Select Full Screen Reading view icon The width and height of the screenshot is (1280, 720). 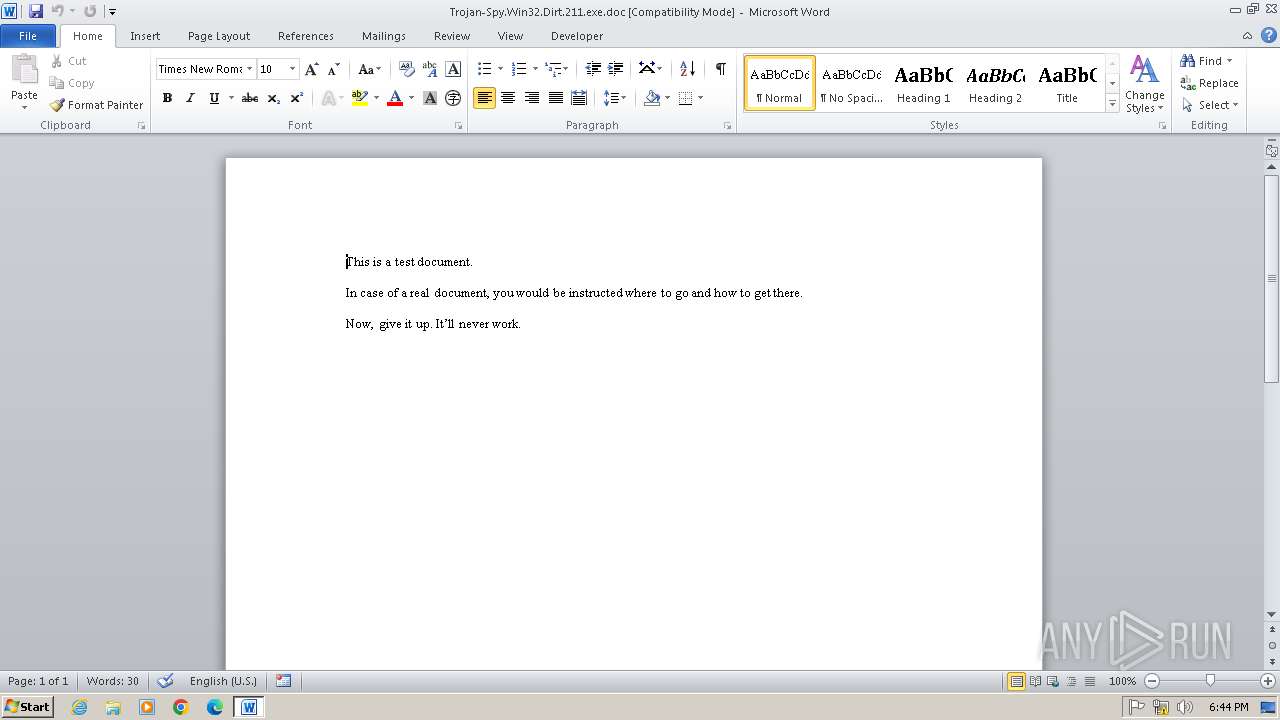click(x=1035, y=681)
